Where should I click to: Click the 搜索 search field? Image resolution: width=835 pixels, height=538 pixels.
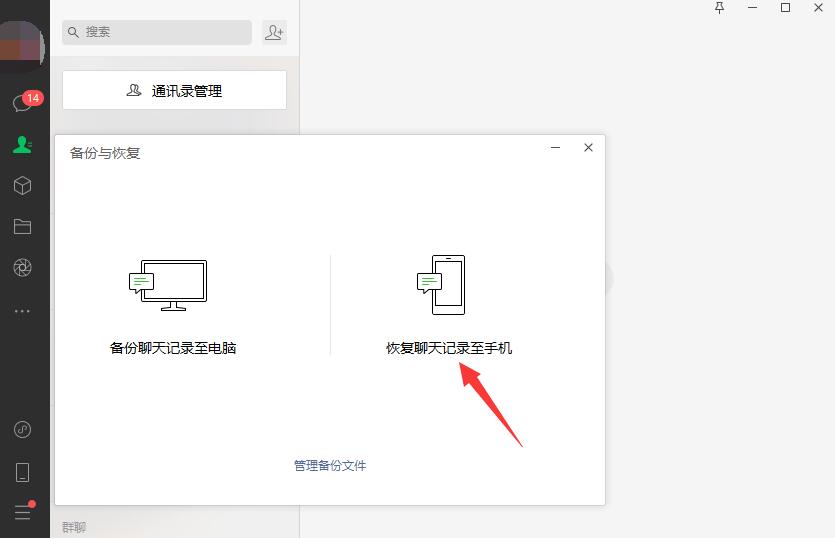[x=157, y=32]
